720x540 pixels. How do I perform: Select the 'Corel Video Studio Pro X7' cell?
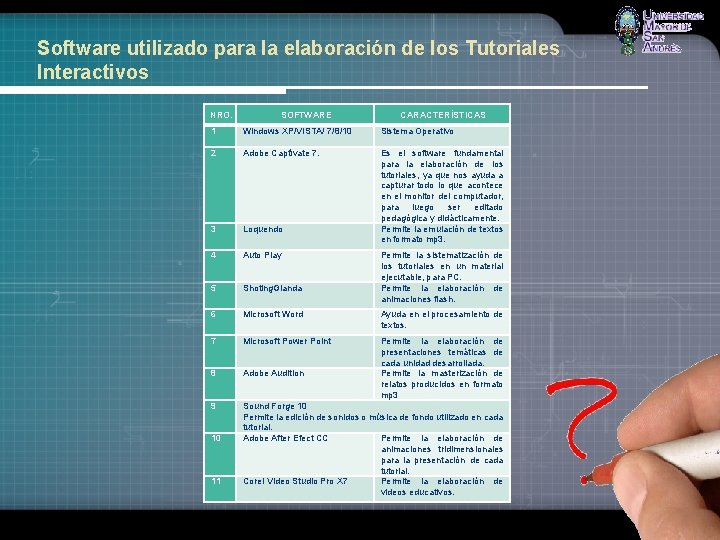click(305, 489)
